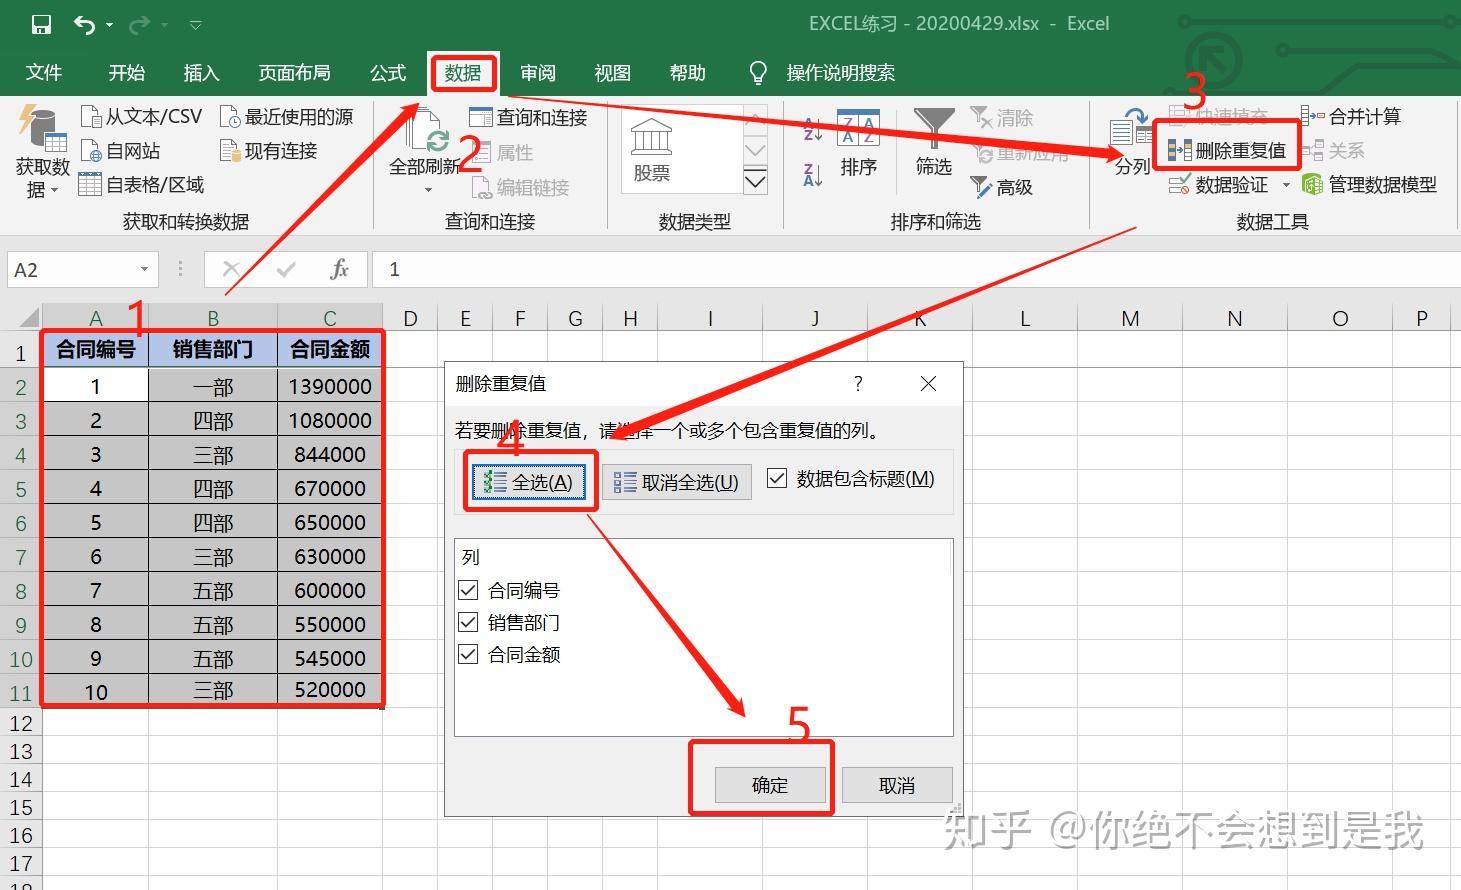This screenshot has height=890, width=1461.
Task: Import data 从文本/CSV
Action: click(x=141, y=117)
